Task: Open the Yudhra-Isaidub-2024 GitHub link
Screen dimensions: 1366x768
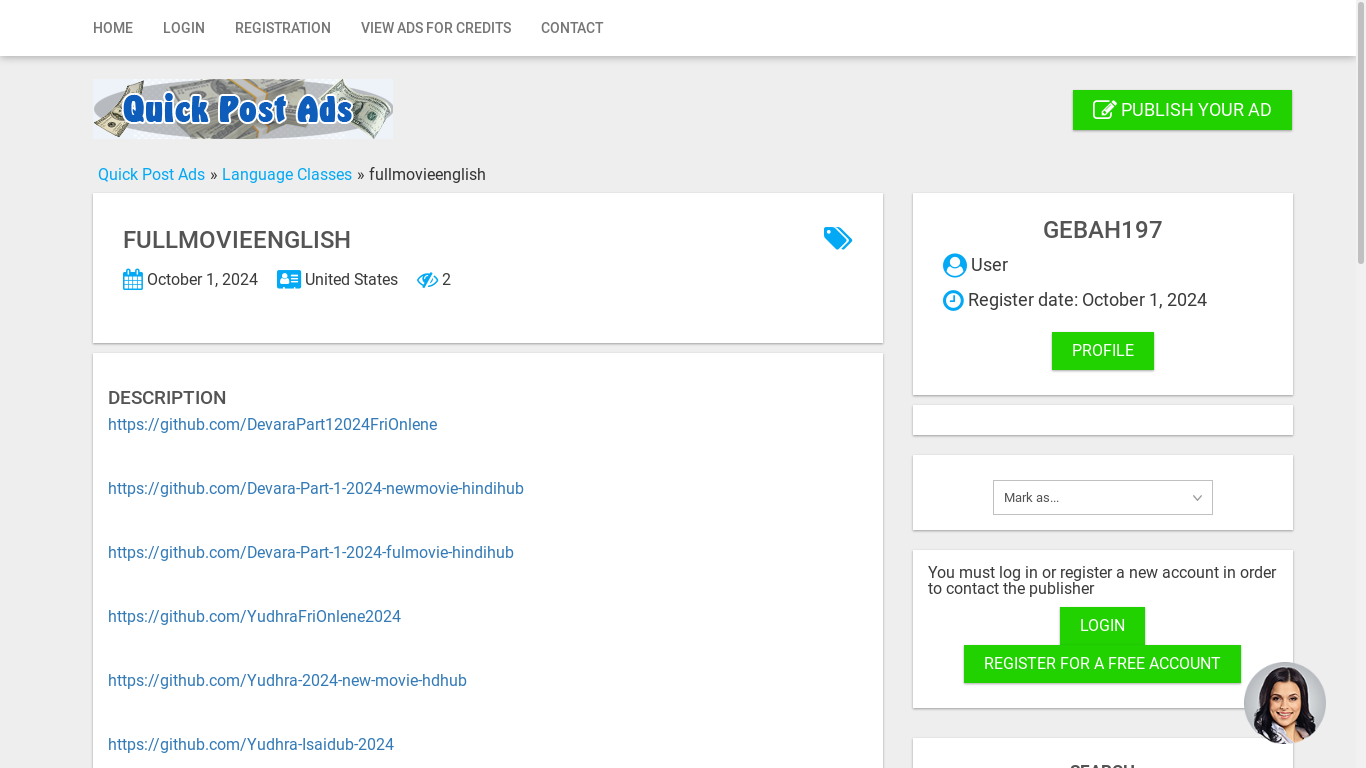Action: click(x=251, y=745)
